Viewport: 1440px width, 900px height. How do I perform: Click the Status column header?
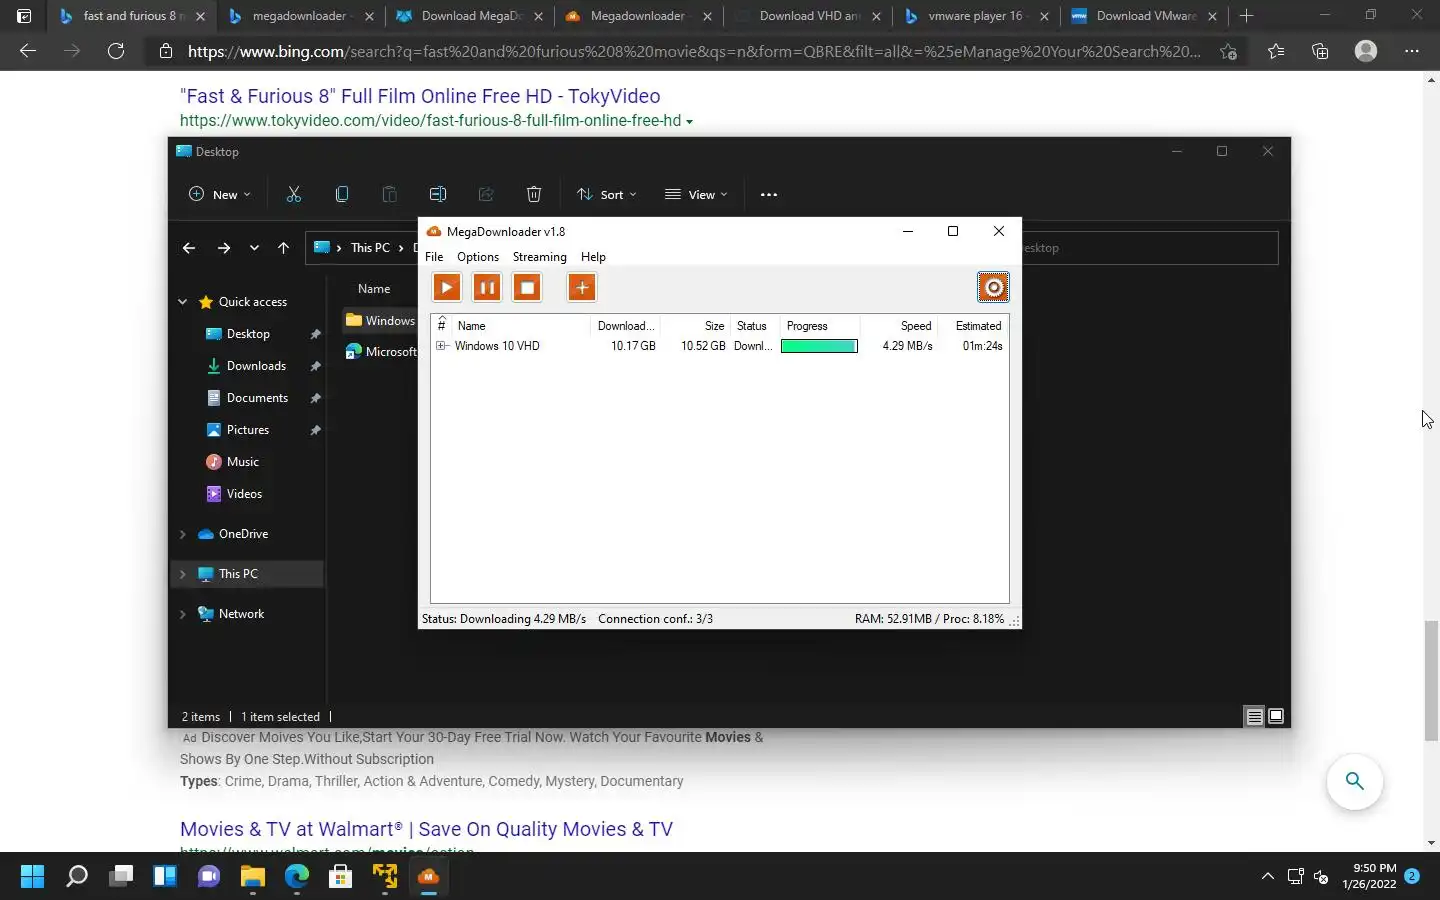click(754, 326)
